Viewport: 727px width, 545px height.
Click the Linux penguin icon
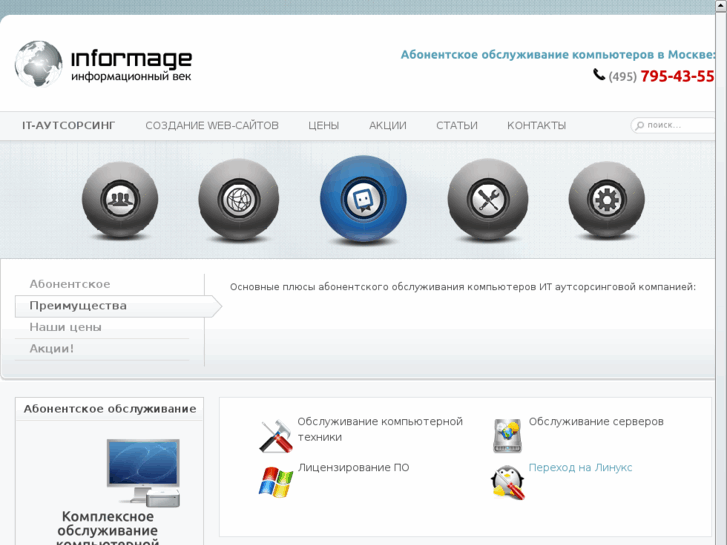tap(508, 483)
